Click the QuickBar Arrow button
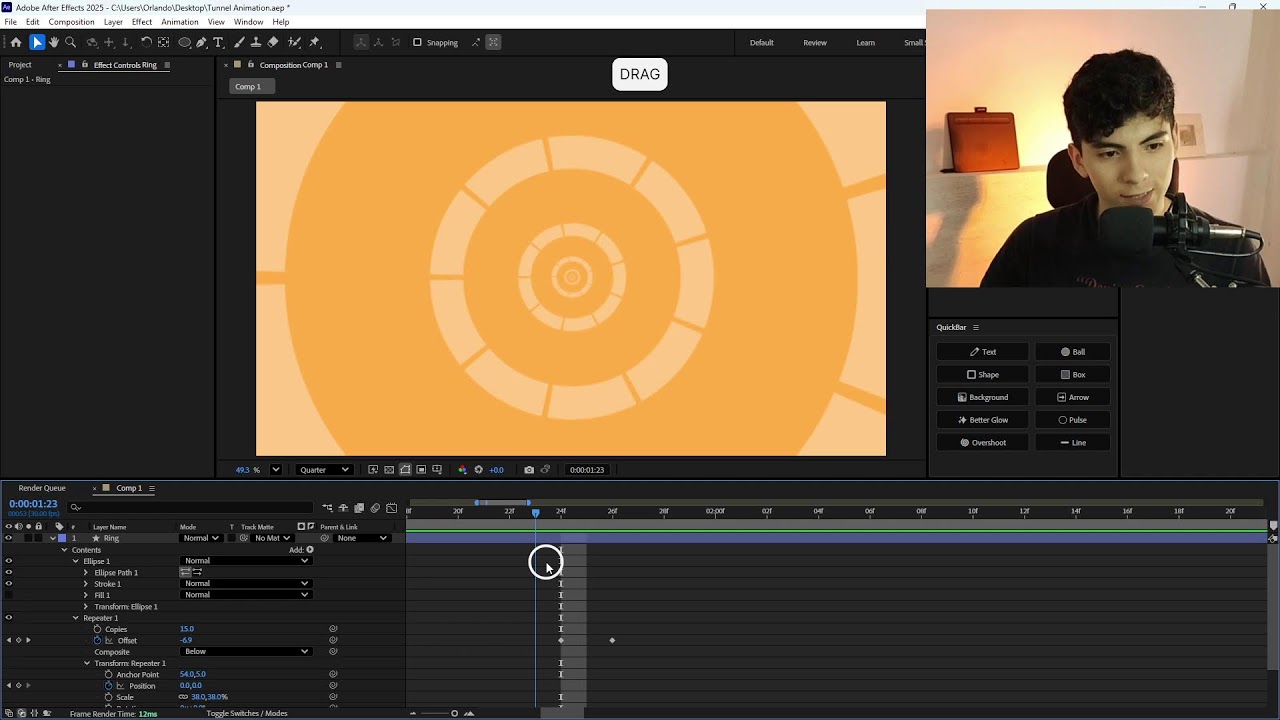The height and width of the screenshot is (720, 1280). pyautogui.click(x=1072, y=397)
